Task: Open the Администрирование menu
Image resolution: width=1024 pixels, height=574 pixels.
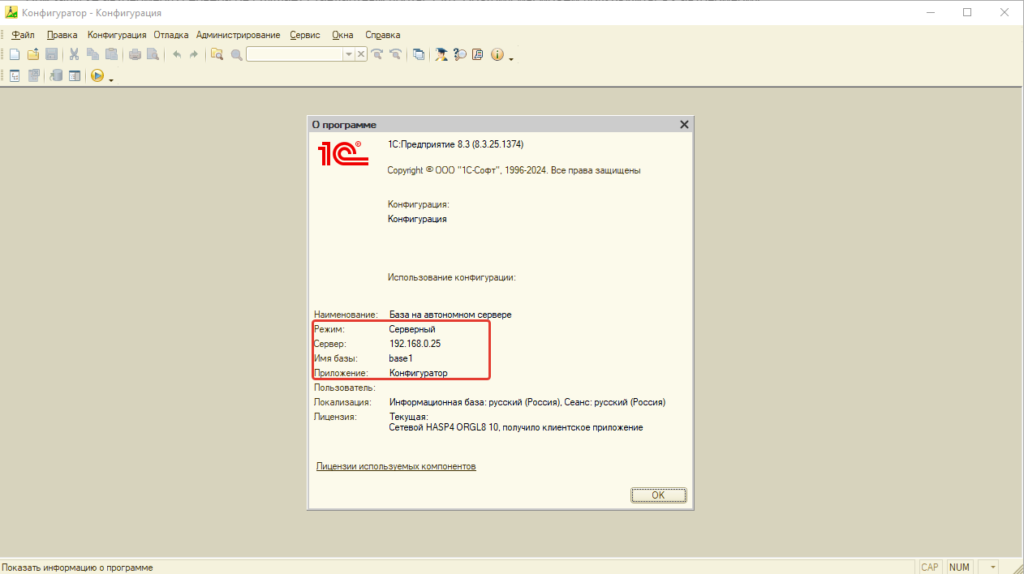Action: click(238, 35)
